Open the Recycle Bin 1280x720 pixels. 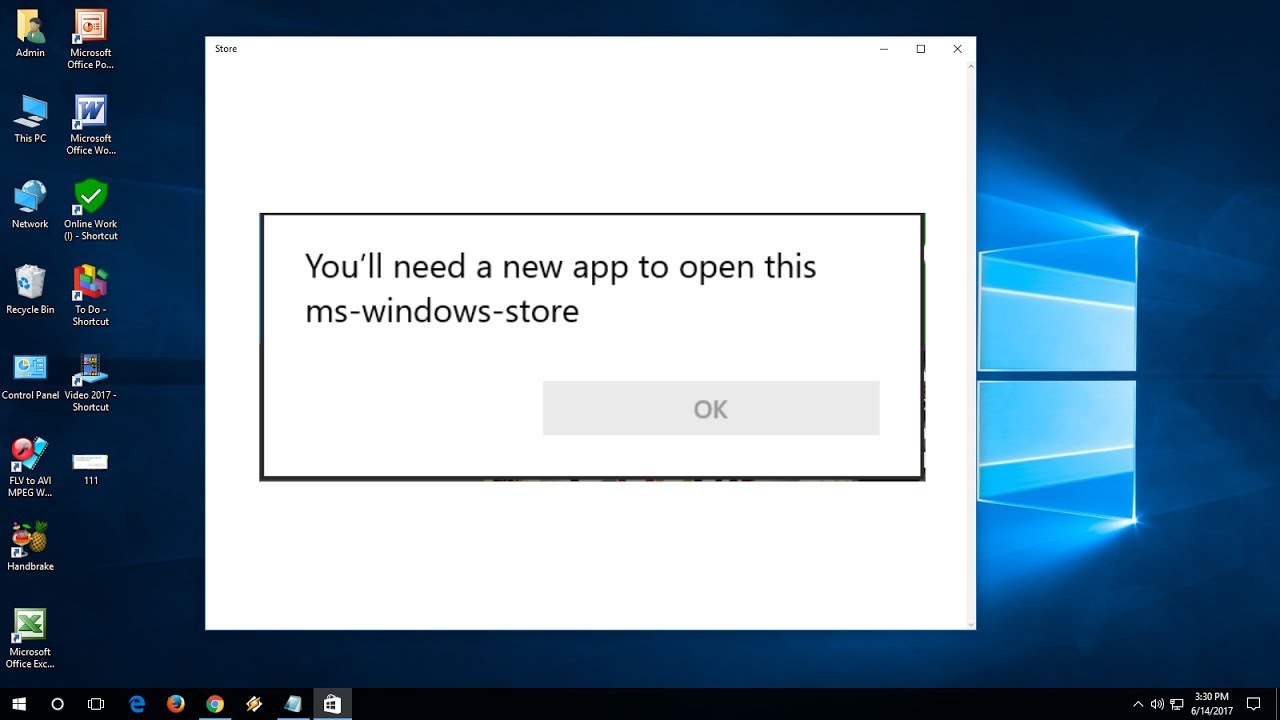tap(29, 283)
